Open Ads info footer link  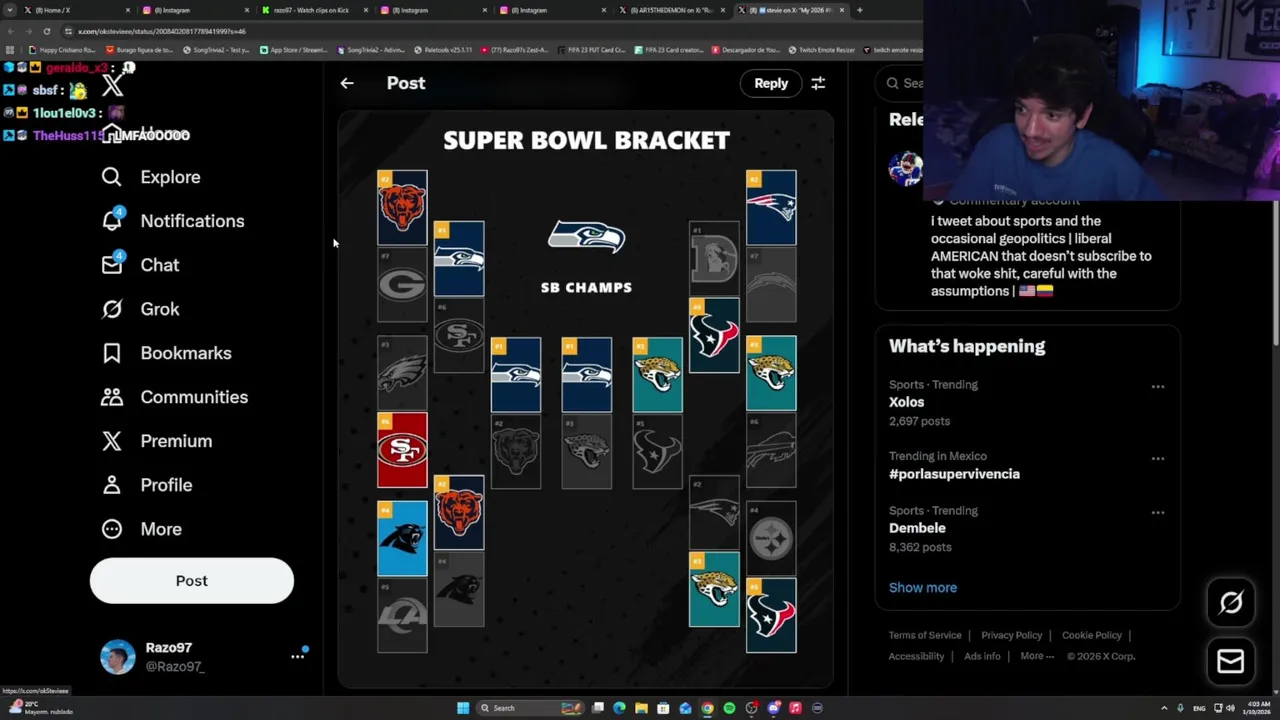982,656
